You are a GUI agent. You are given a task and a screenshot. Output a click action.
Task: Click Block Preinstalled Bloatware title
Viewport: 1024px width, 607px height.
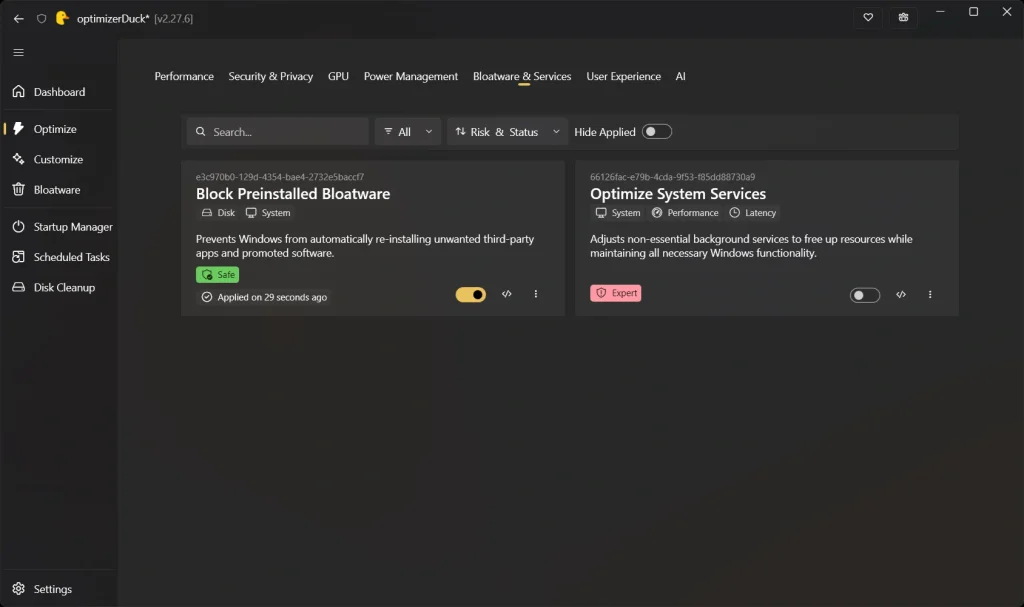tap(293, 194)
